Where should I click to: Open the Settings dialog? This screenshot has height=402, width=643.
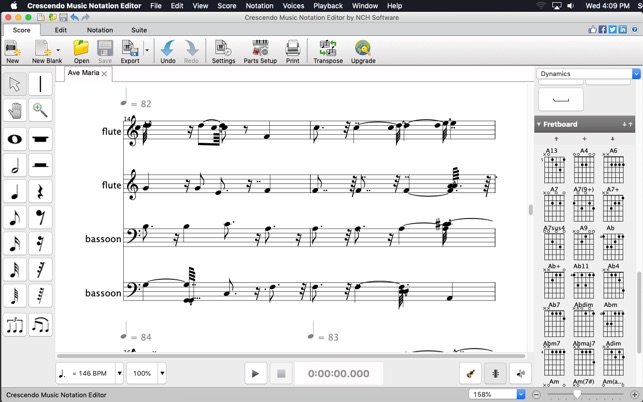tap(223, 52)
